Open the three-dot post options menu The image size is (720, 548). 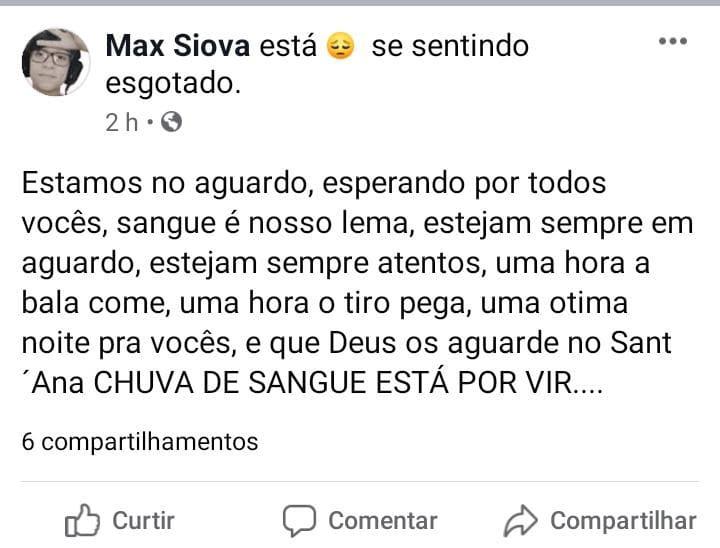pos(672,41)
